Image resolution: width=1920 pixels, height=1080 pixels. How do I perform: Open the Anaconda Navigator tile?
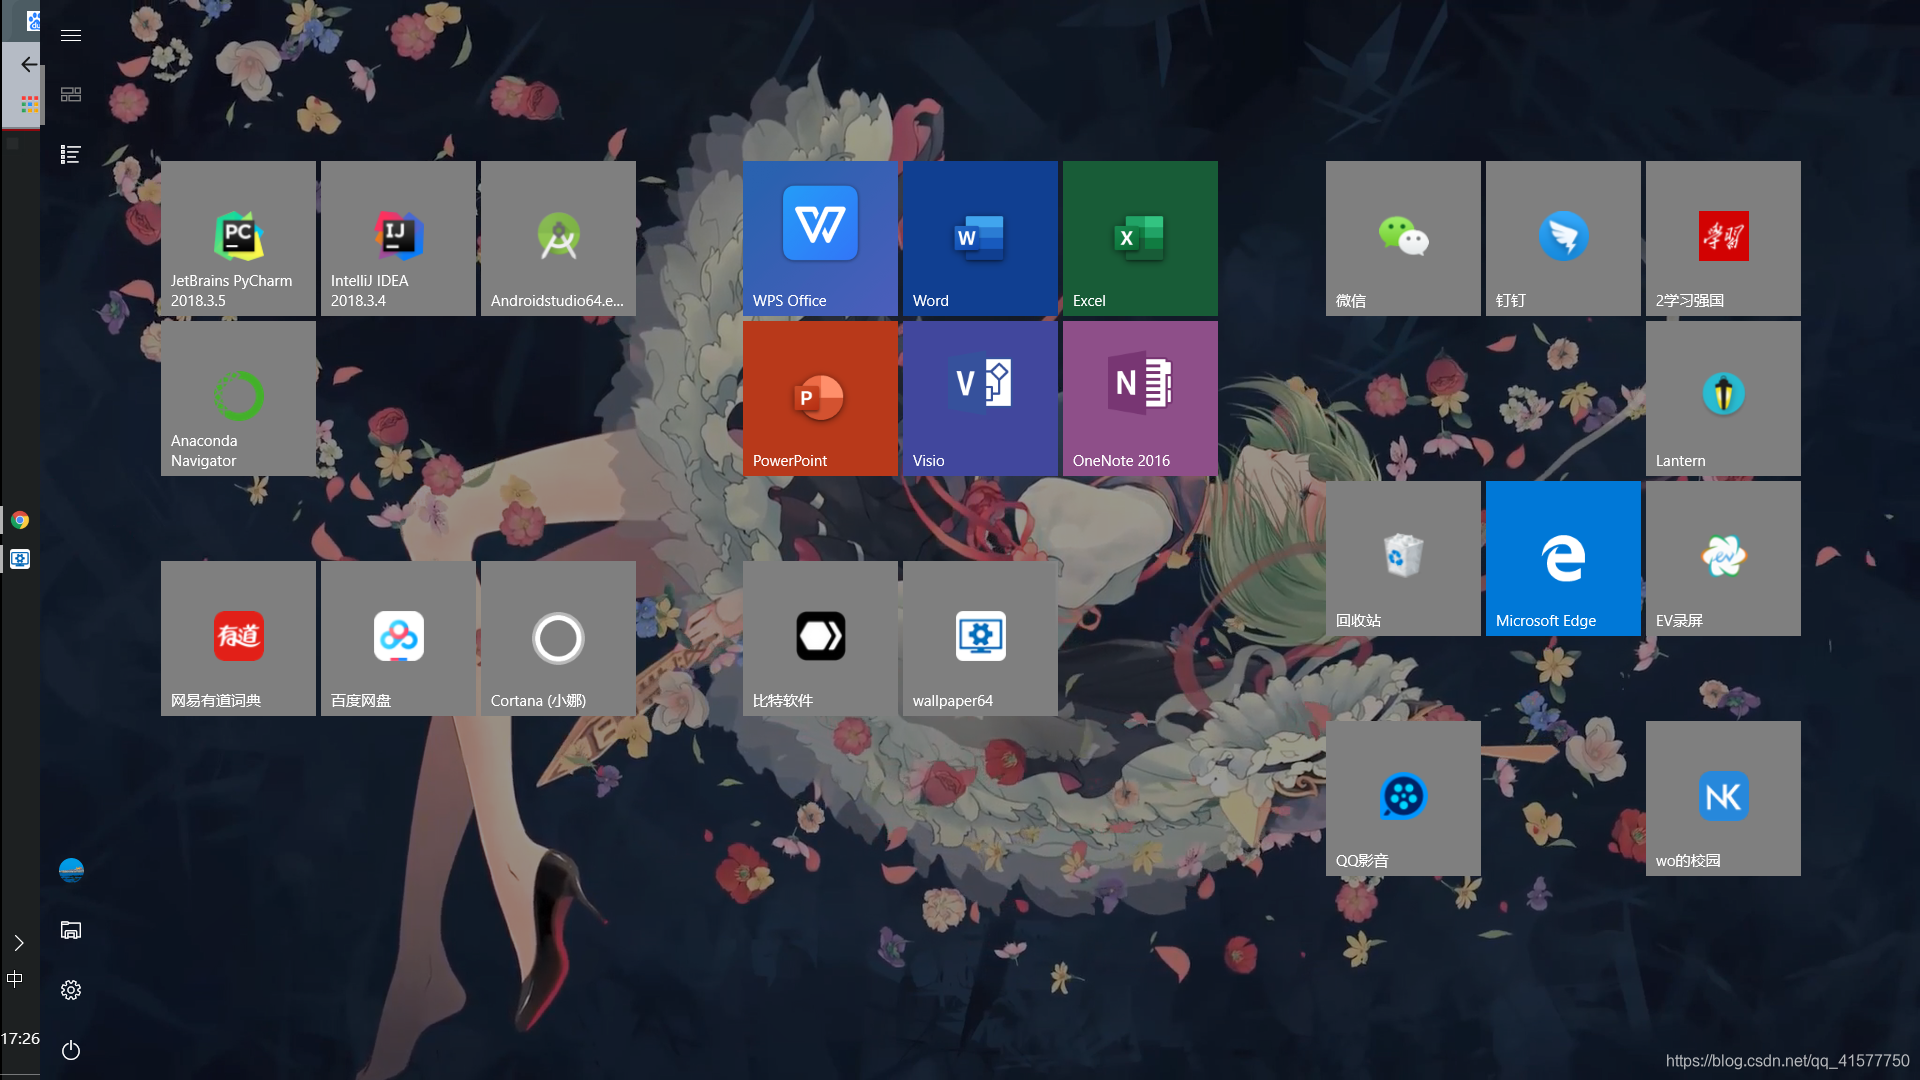pos(238,398)
